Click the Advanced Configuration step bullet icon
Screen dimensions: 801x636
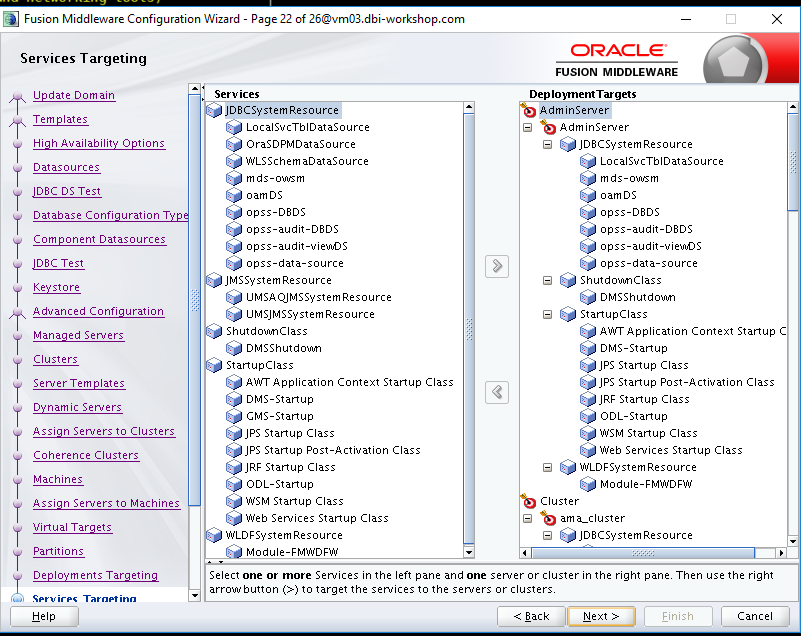[17, 312]
